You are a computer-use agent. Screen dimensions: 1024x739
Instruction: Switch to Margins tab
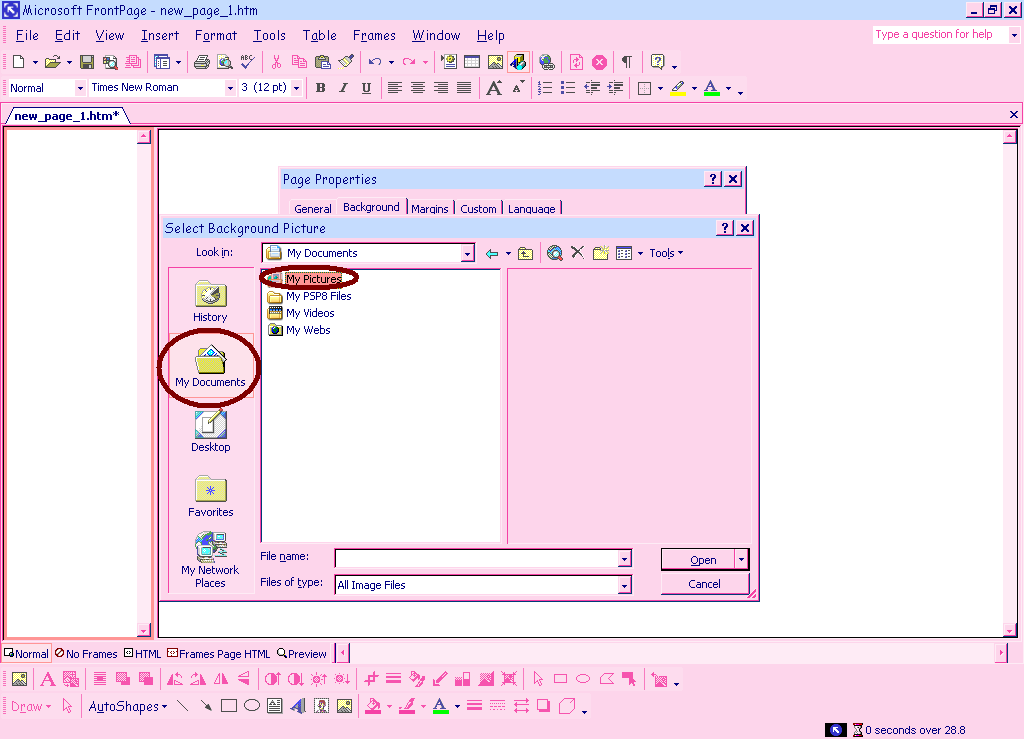pos(430,208)
